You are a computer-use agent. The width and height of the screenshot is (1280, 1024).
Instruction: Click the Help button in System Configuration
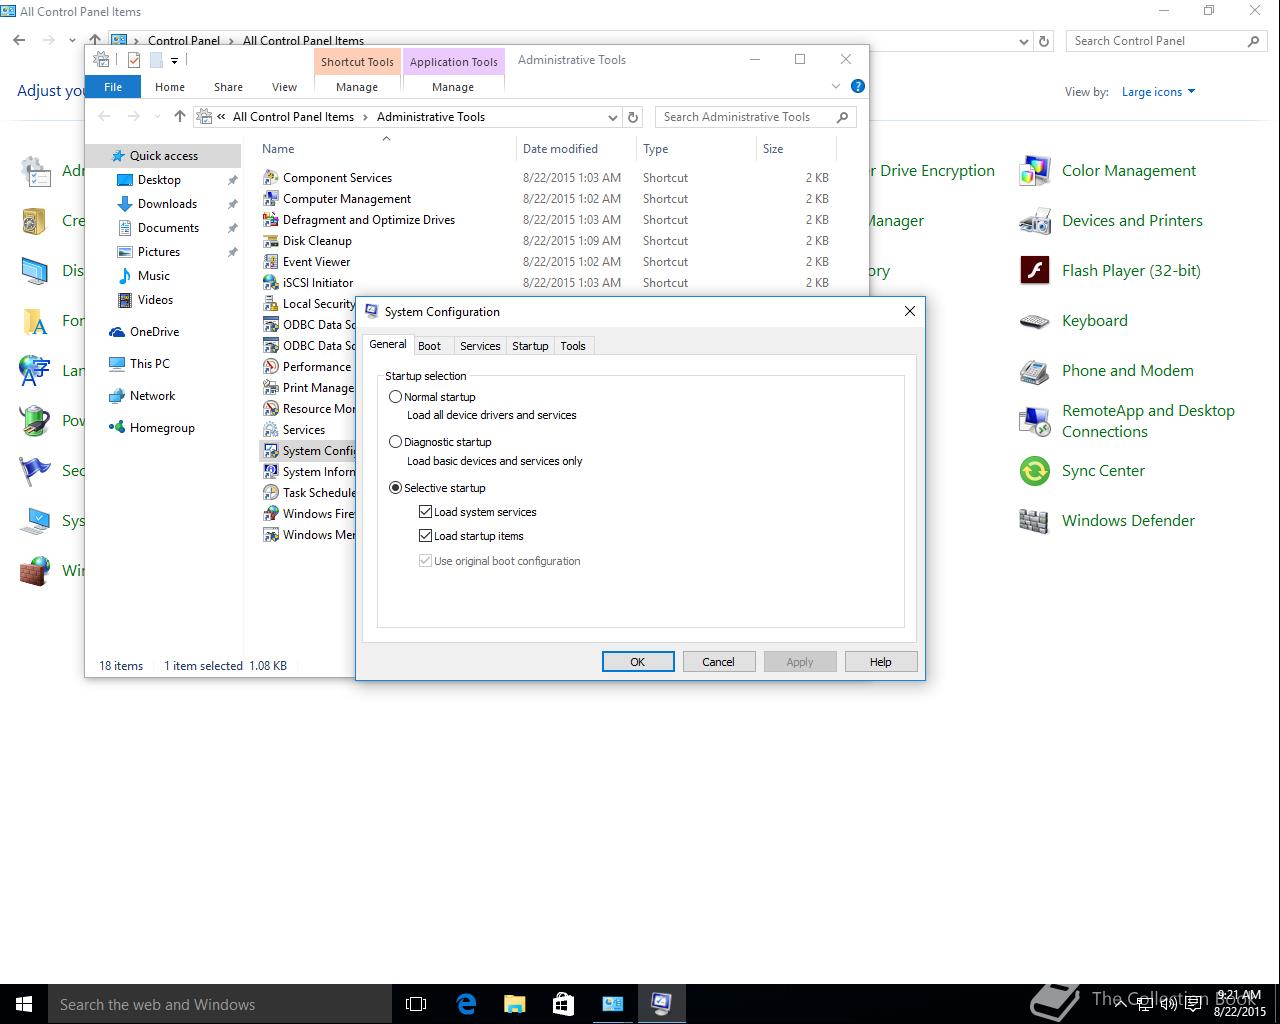tap(880, 662)
